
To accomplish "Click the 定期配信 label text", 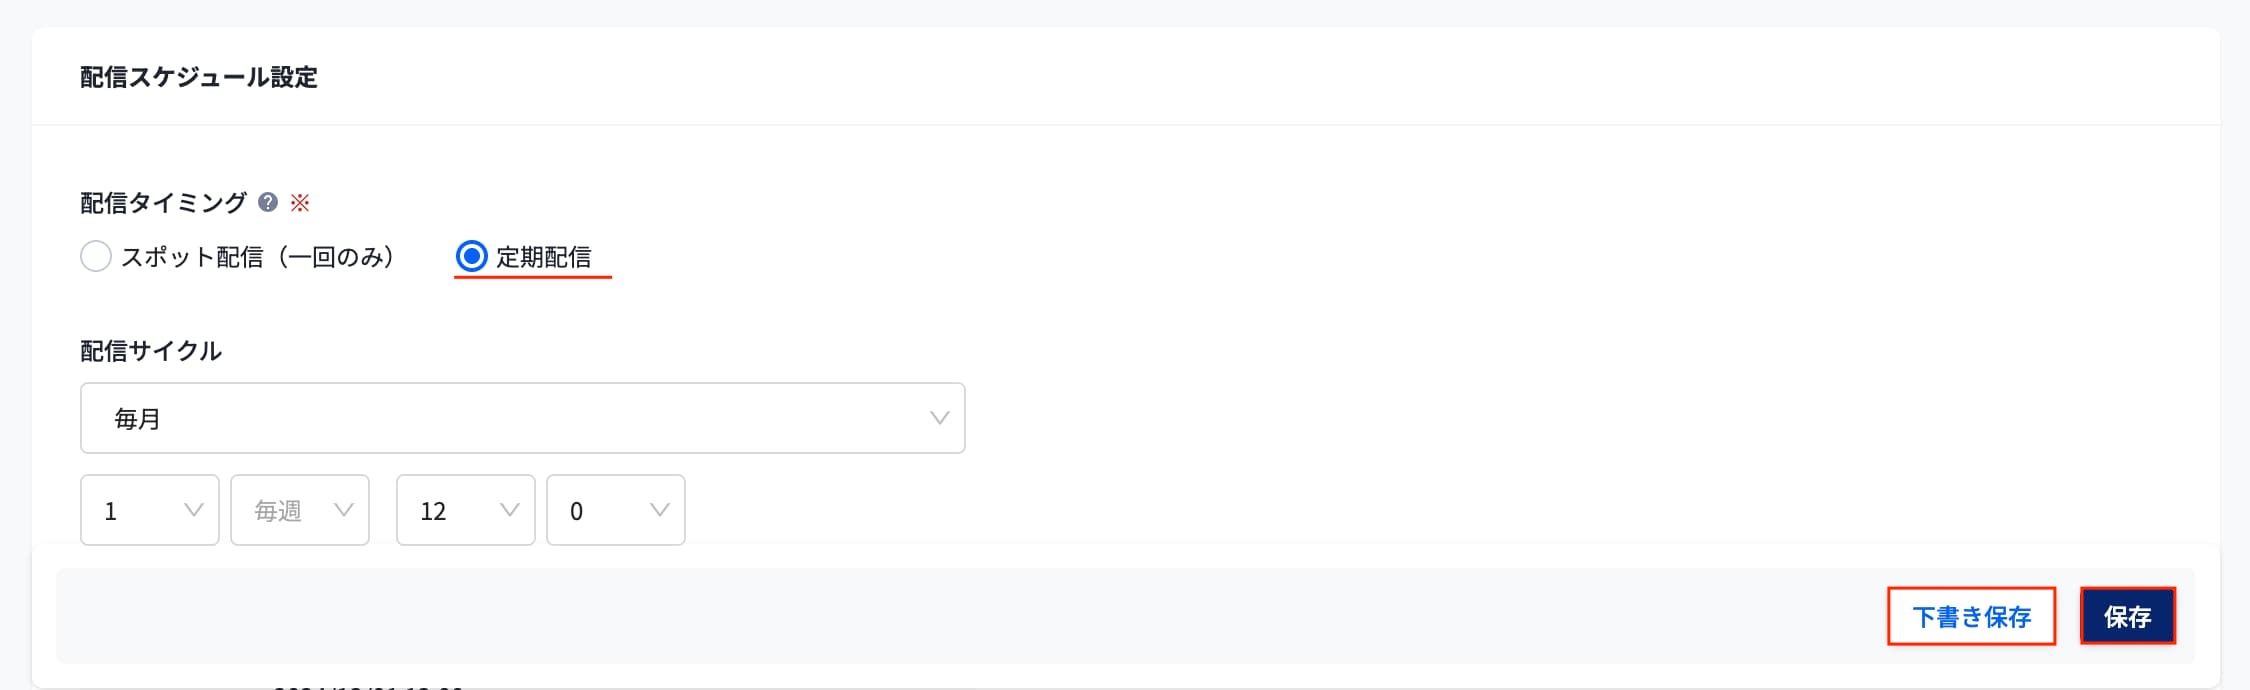I will click(x=543, y=257).
